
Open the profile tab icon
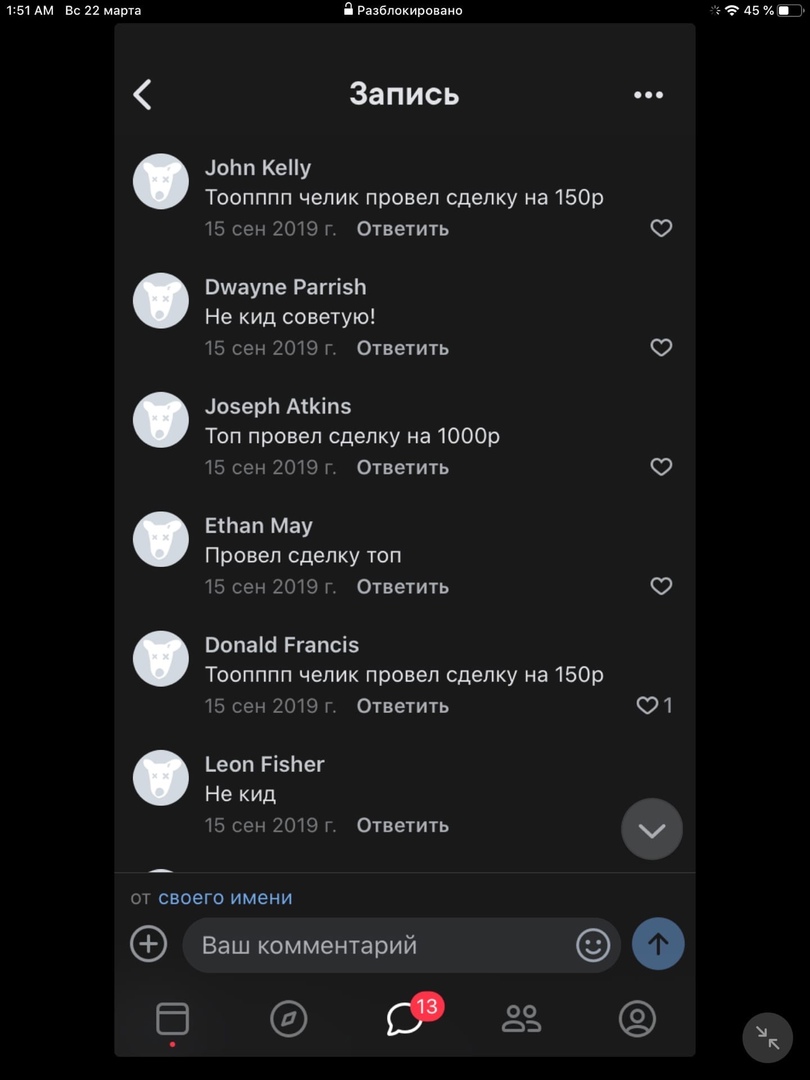coord(637,1019)
